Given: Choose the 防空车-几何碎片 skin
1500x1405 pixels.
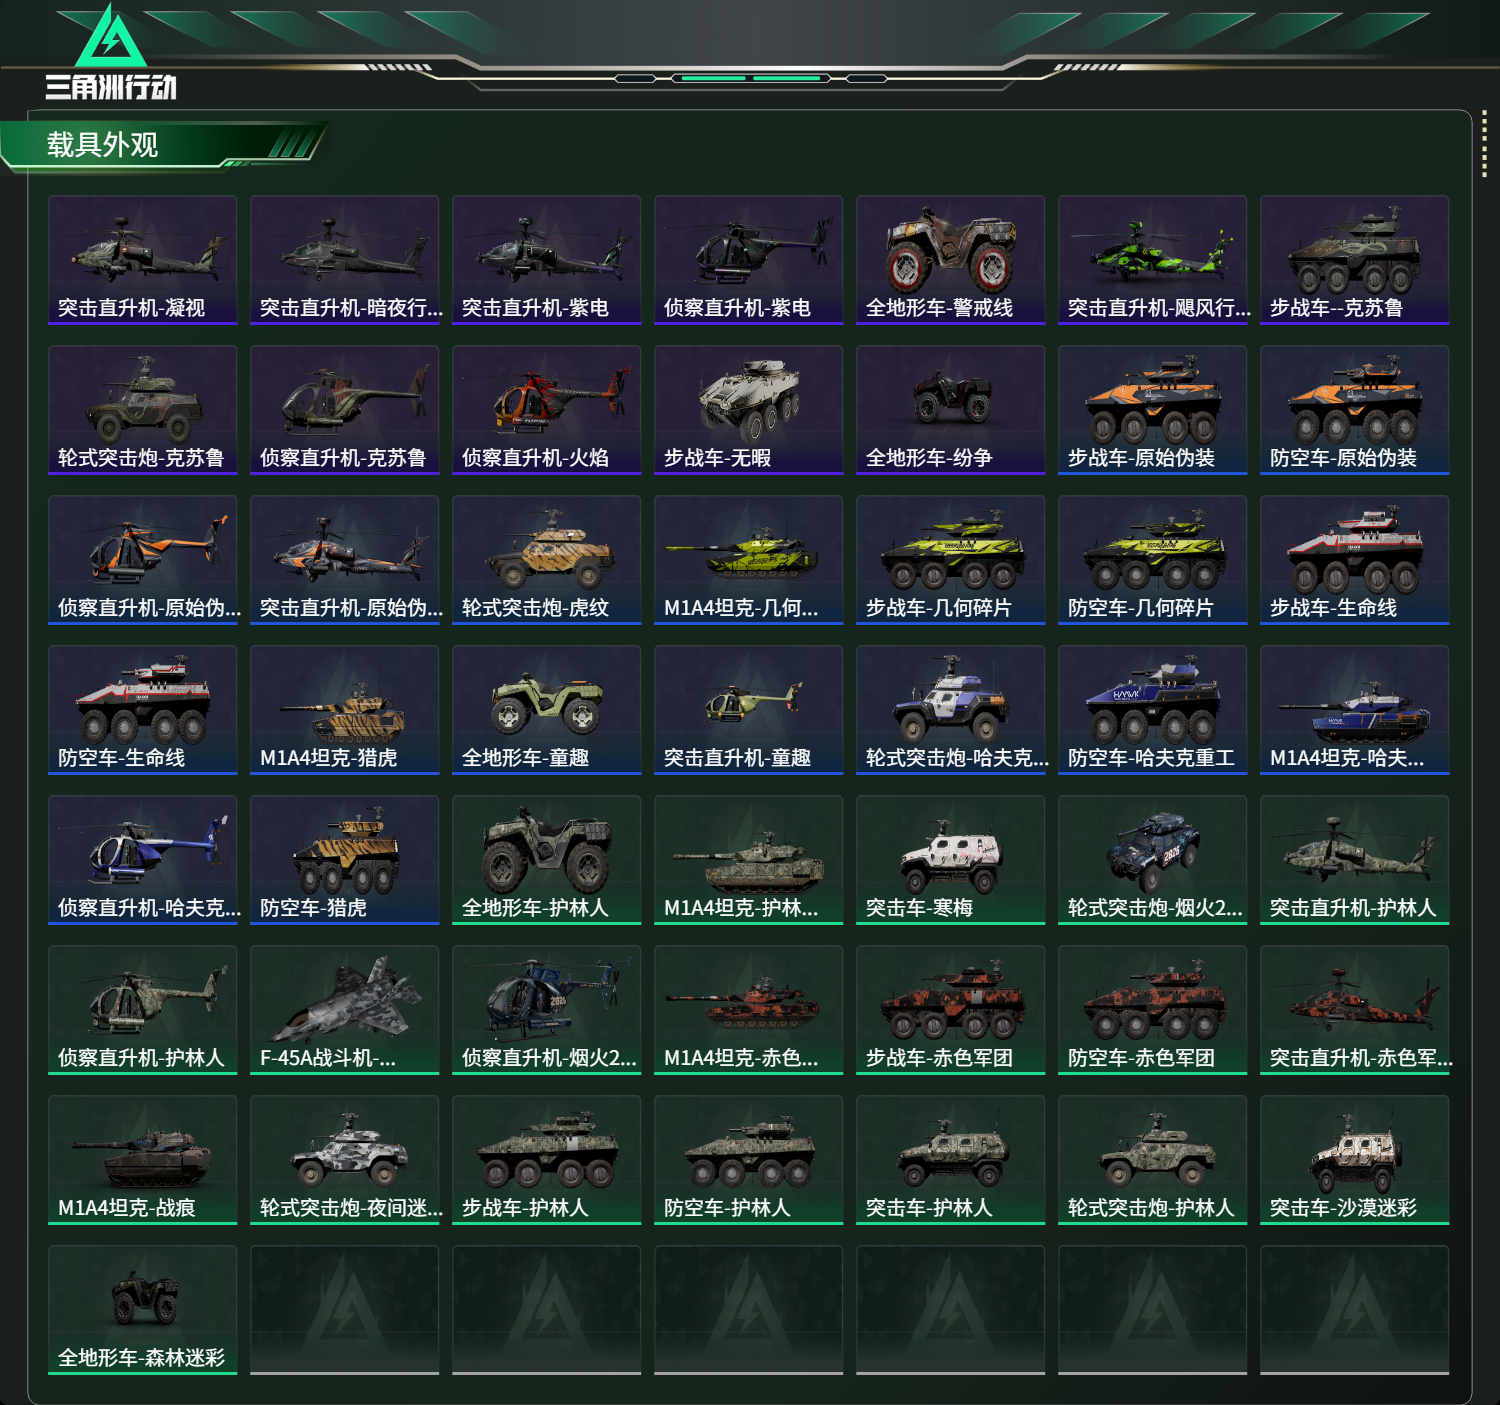Looking at the screenshot, I should (x=1153, y=560).
